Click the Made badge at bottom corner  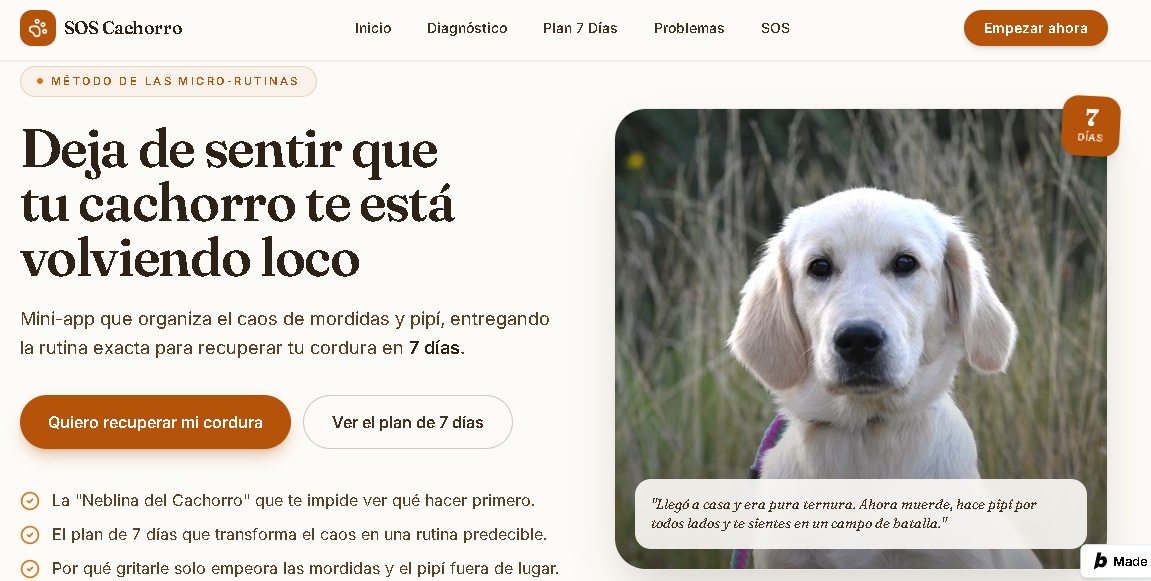coord(1117,562)
